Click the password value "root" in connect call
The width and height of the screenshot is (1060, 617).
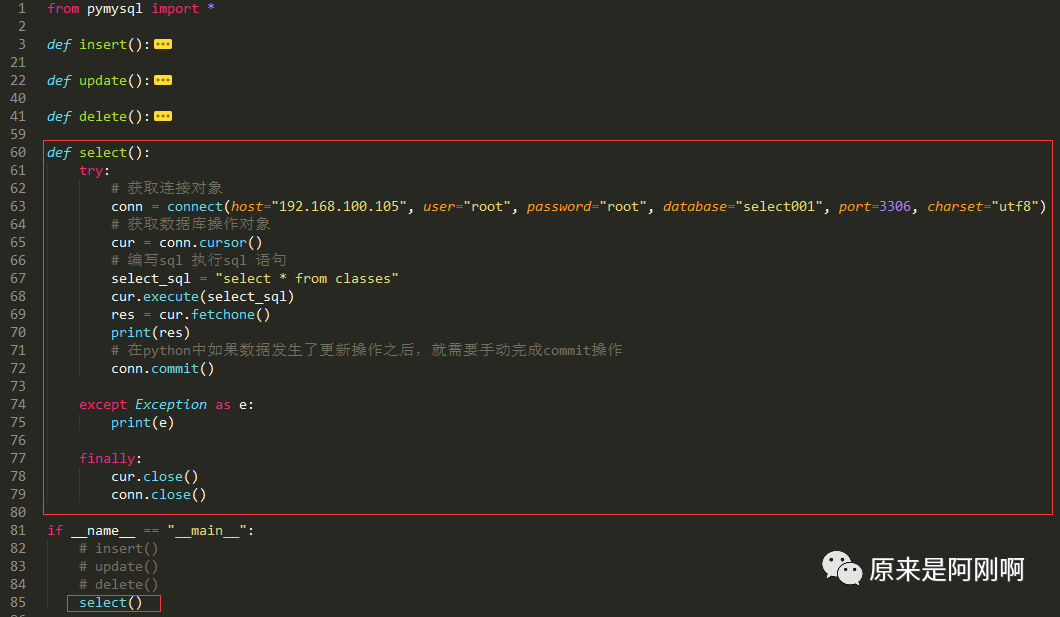[x=623, y=206]
